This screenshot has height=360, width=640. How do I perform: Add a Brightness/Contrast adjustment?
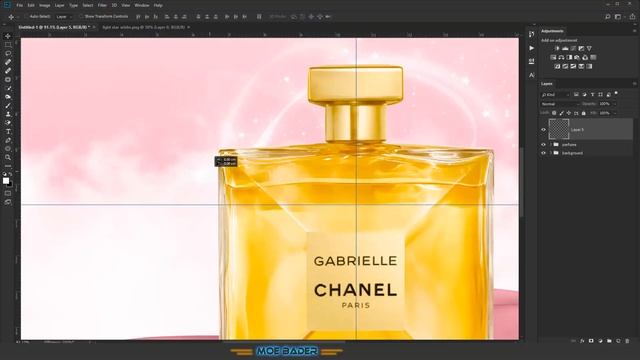click(557, 49)
